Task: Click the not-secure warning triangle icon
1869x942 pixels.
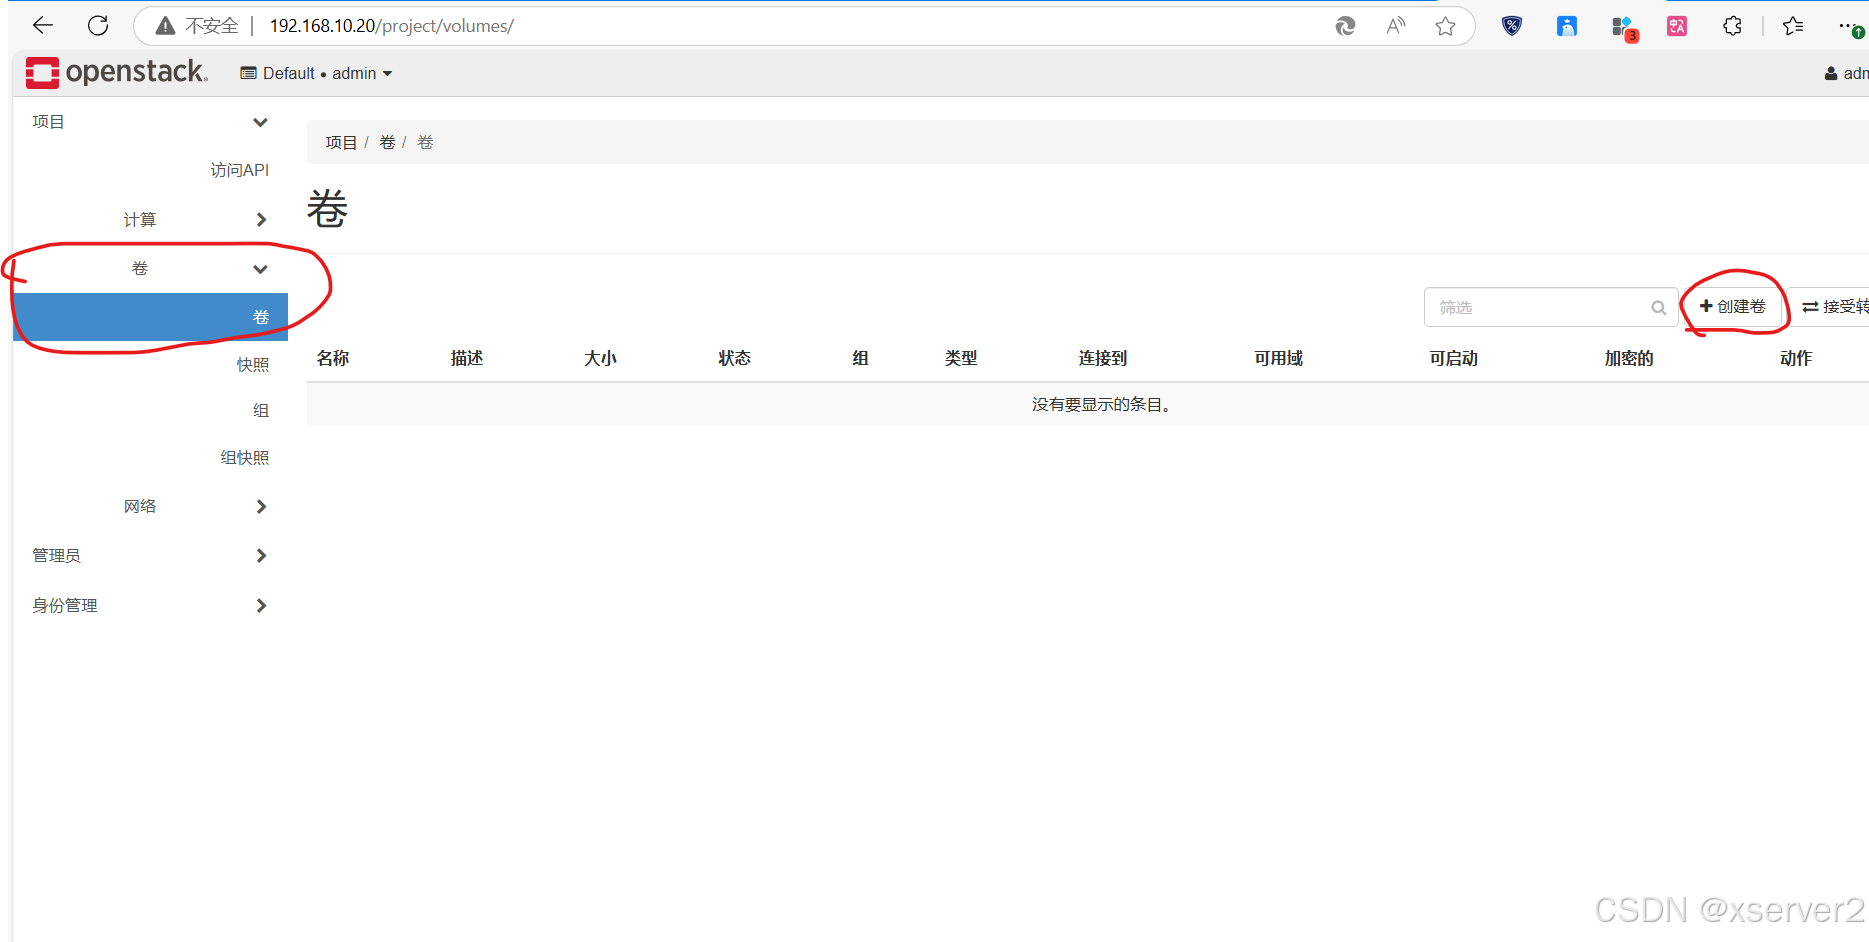Action: 166,26
